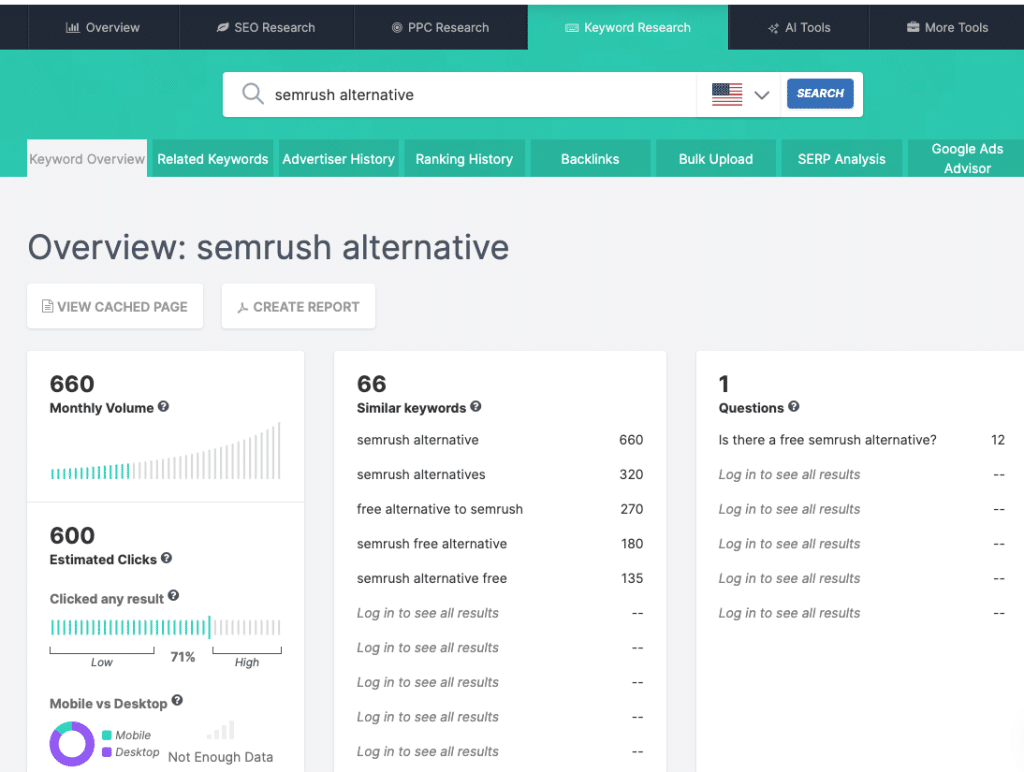Open the Backlinks tab
Screen dimensions: 1024x772
tap(590, 158)
